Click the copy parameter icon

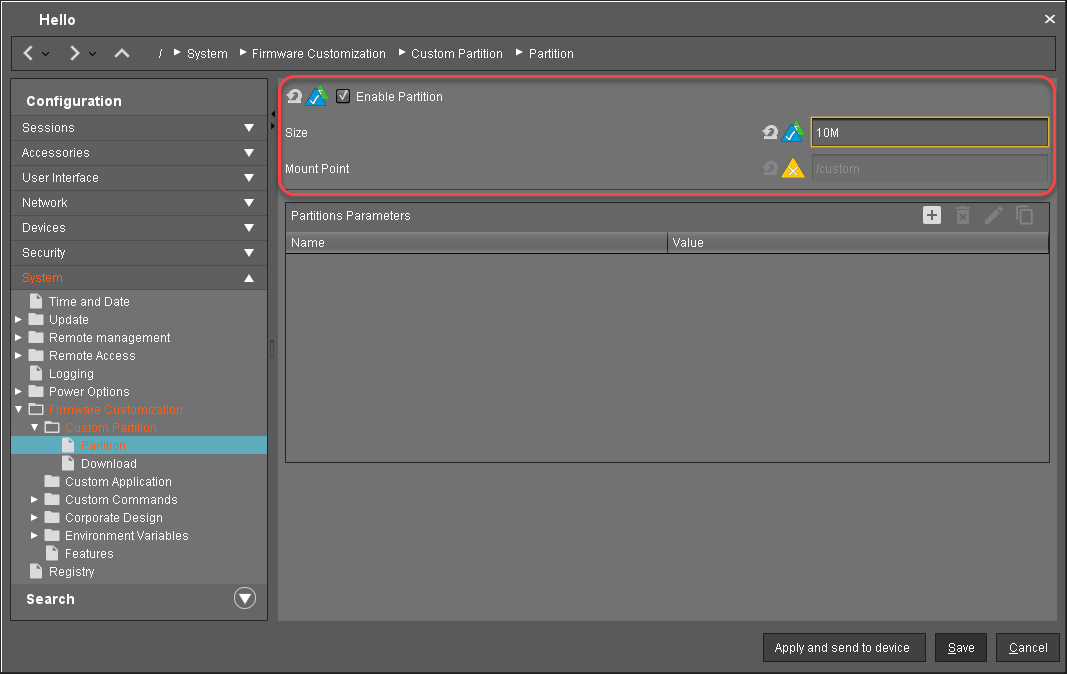point(1025,215)
